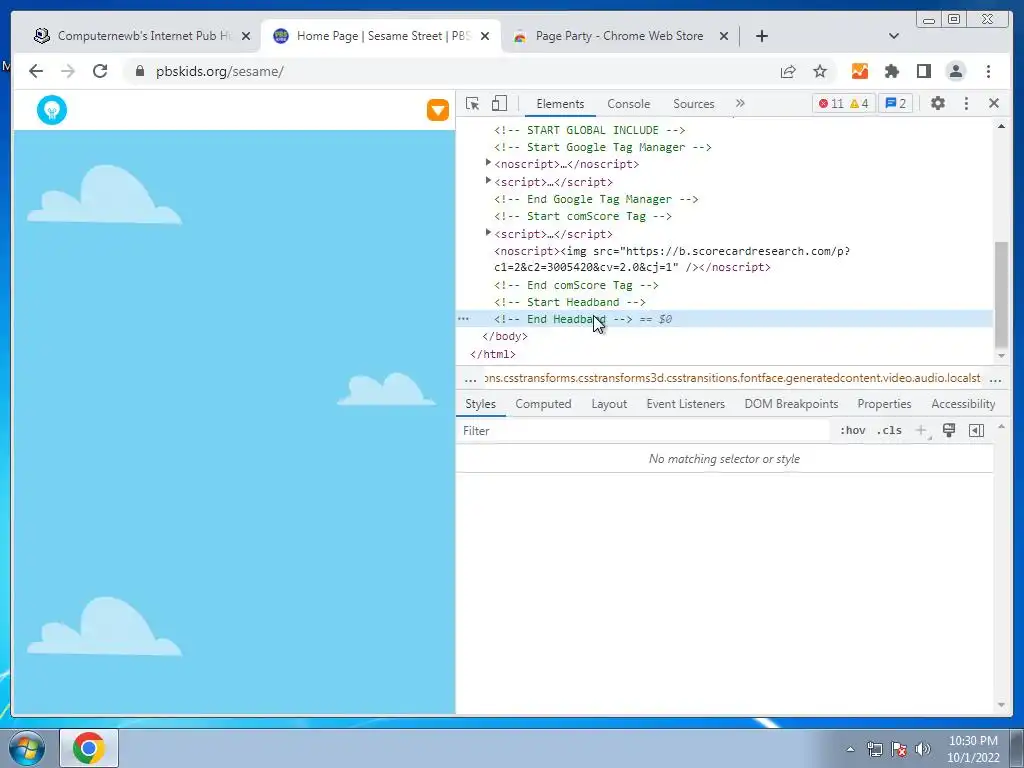Select the Start Google Tag Manager comment

[x=602, y=148]
